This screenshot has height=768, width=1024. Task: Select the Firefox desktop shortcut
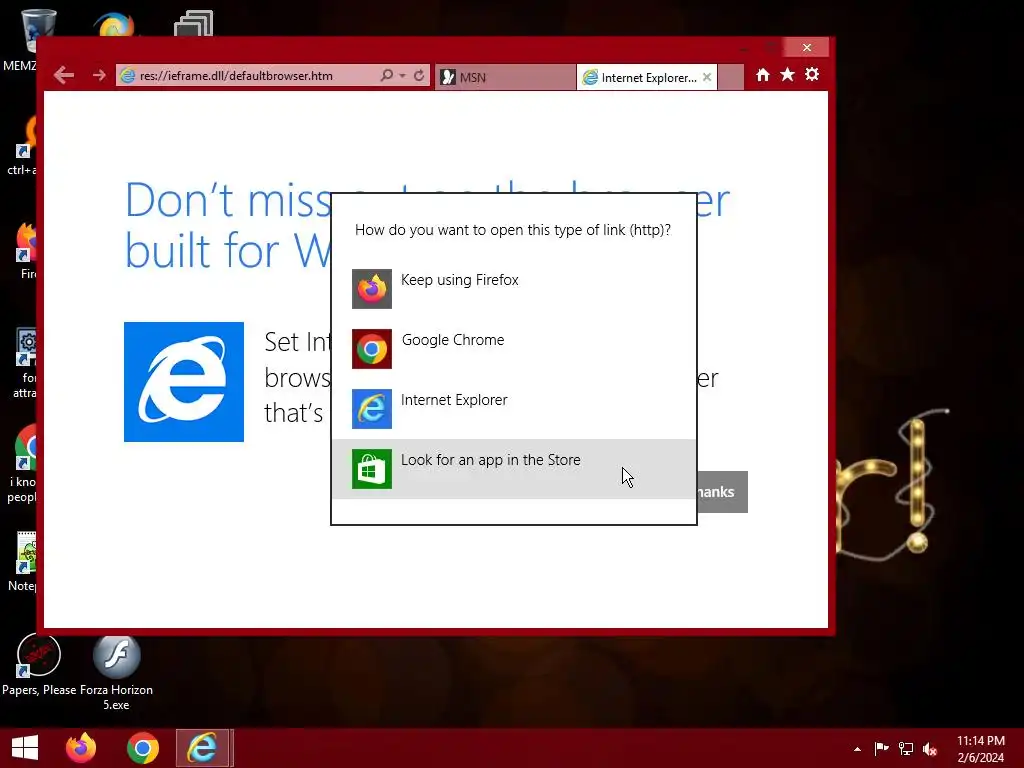click(26, 251)
